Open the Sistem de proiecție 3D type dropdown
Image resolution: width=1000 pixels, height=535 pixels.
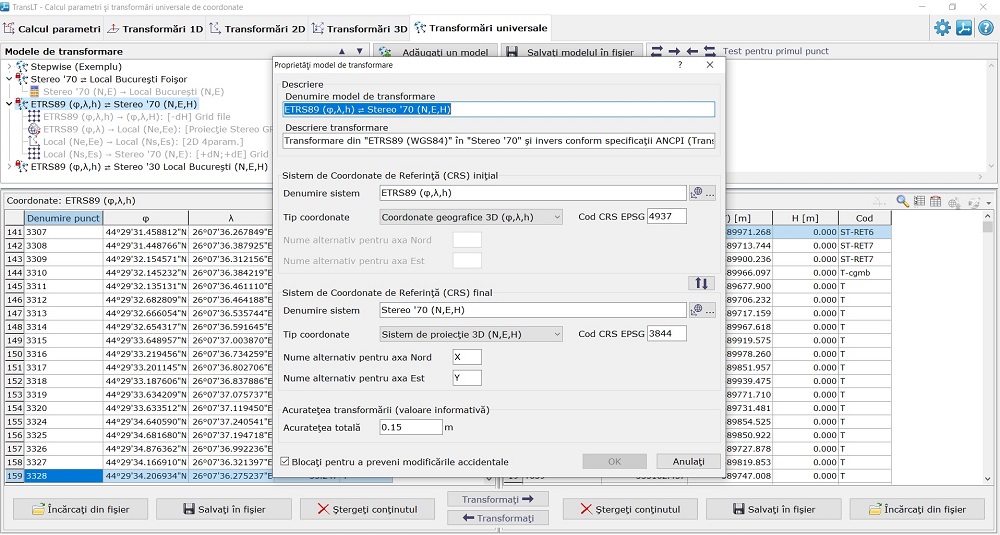tap(471, 334)
